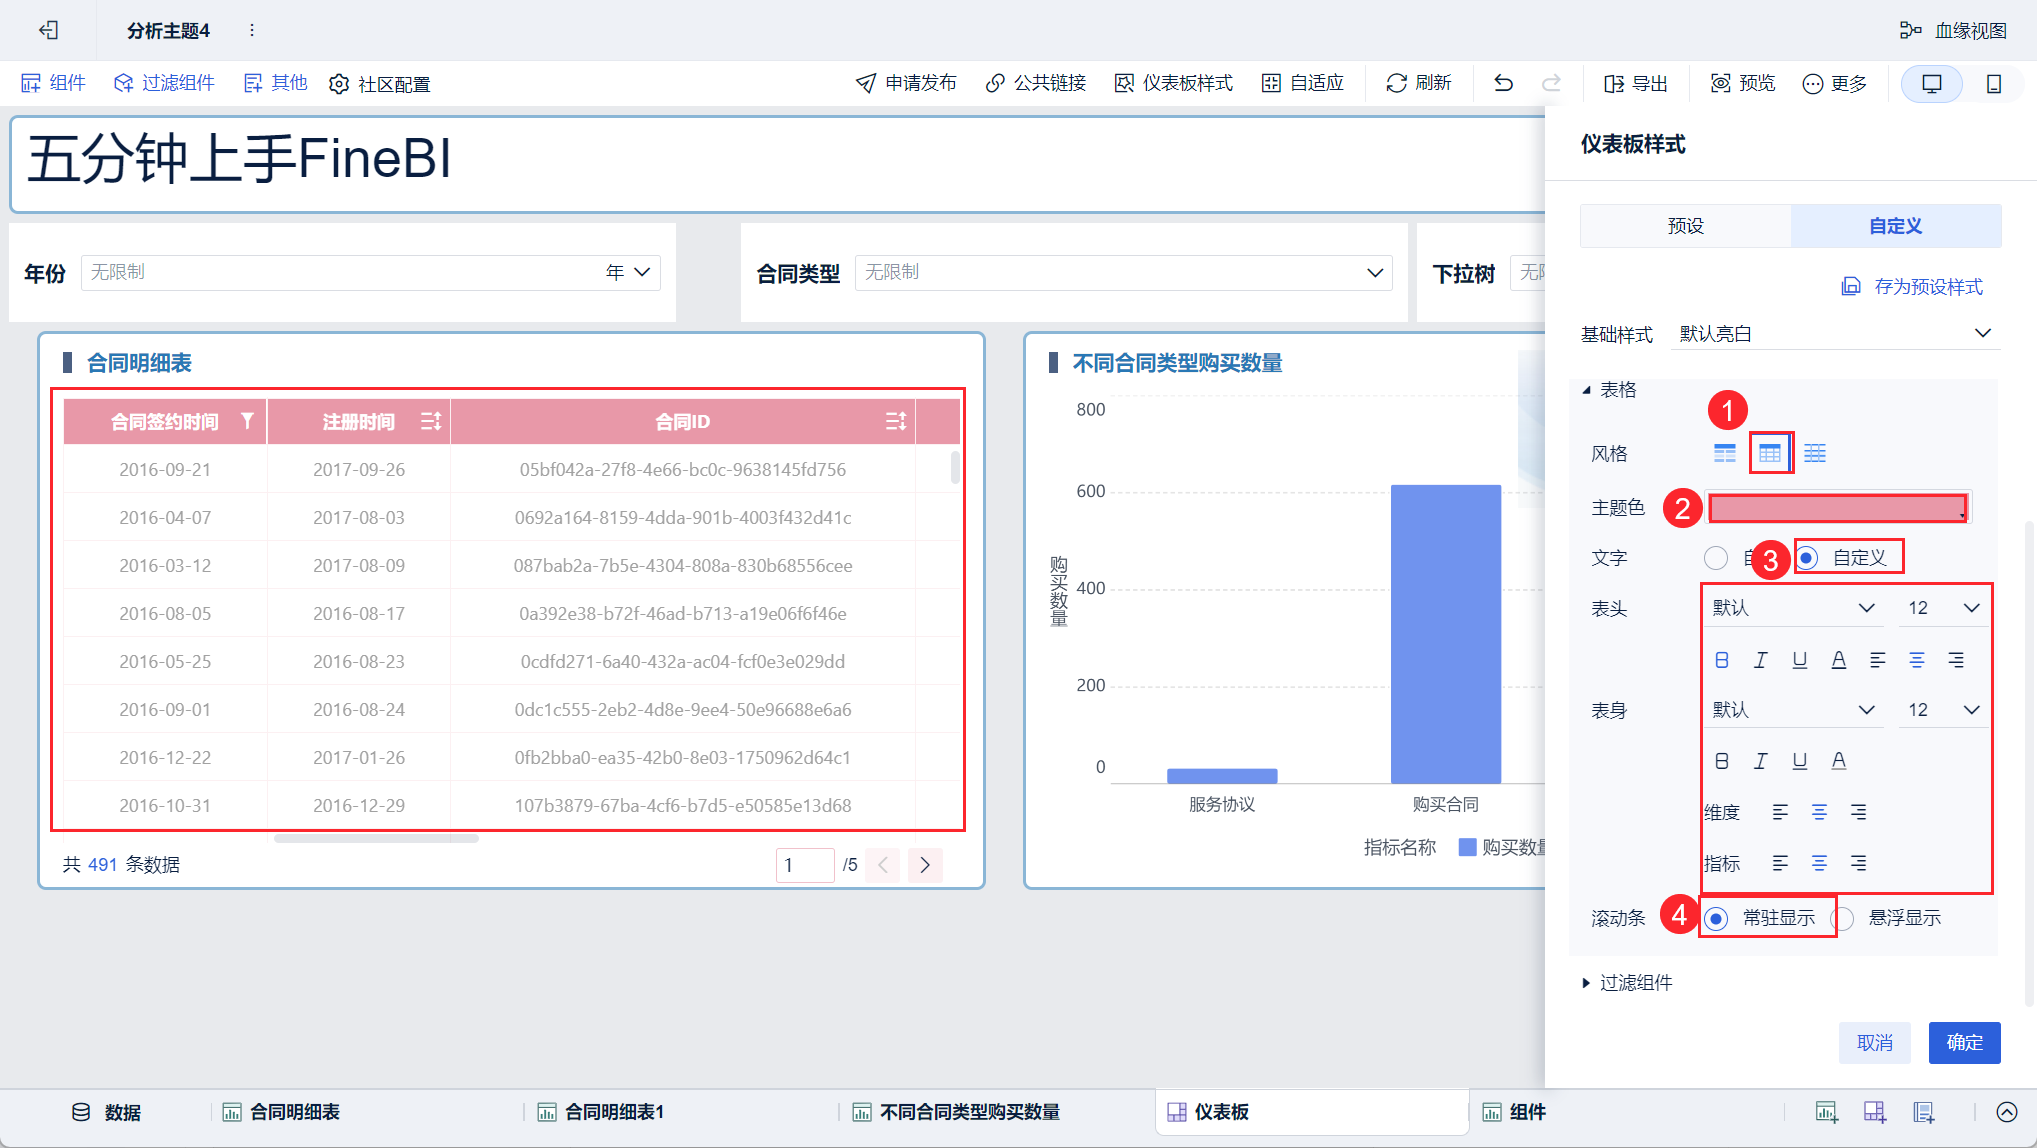
Task: Click 导出 to export the dashboard
Action: coord(1636,84)
